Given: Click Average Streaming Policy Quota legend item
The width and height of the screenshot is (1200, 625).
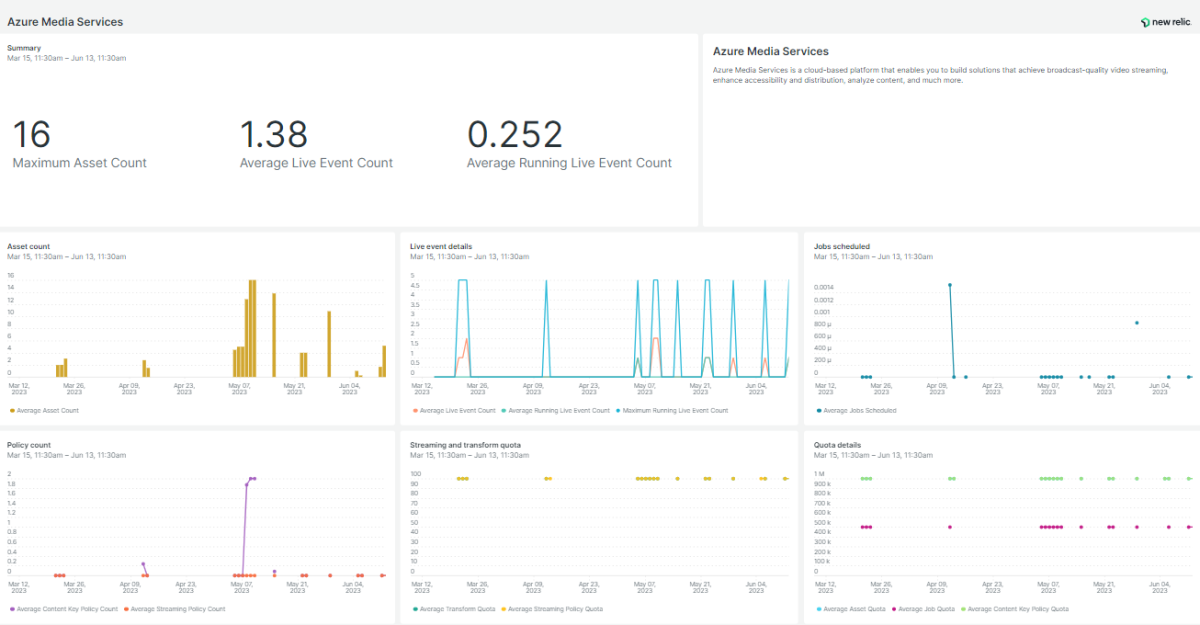Looking at the screenshot, I should pos(555,608).
